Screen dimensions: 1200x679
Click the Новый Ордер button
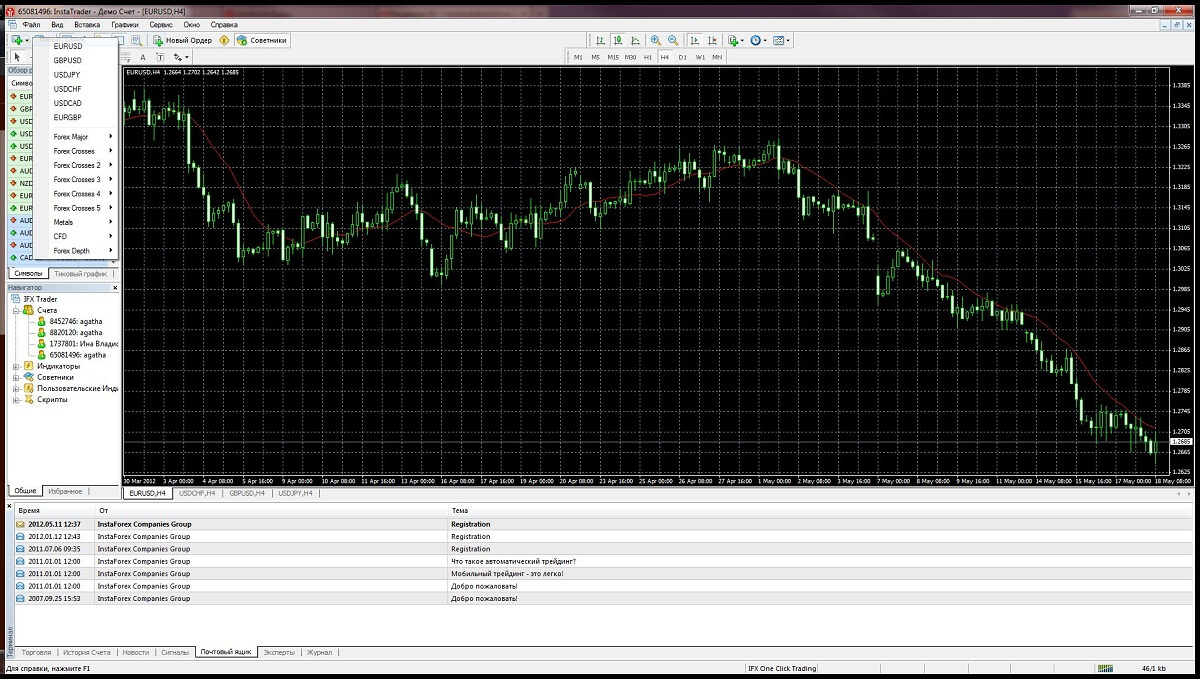tap(181, 41)
